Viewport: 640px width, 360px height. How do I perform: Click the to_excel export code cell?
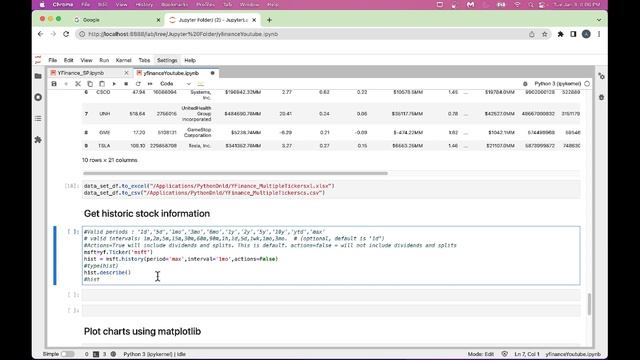tap(331, 189)
